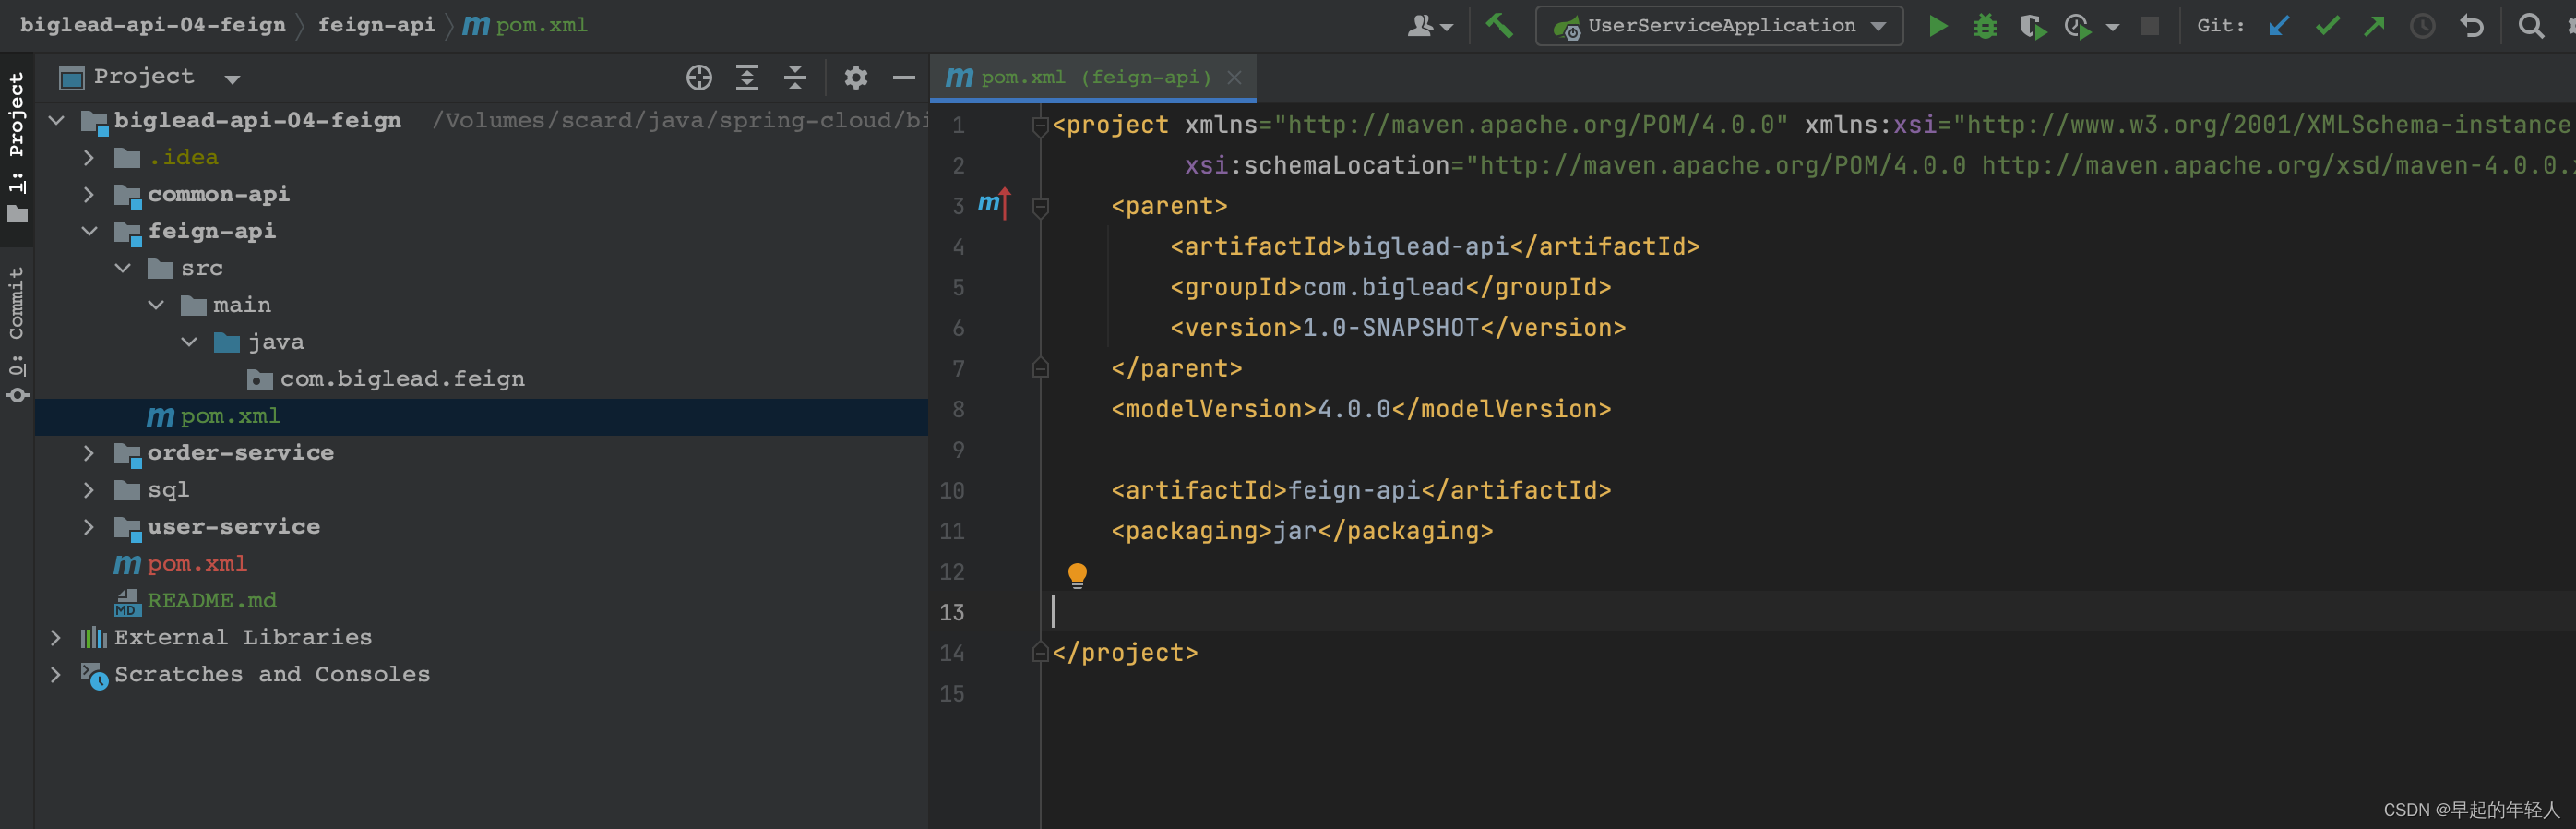Click the 1.0-SNAPSHOT version text
The height and width of the screenshot is (829, 2576).
[1390, 328]
